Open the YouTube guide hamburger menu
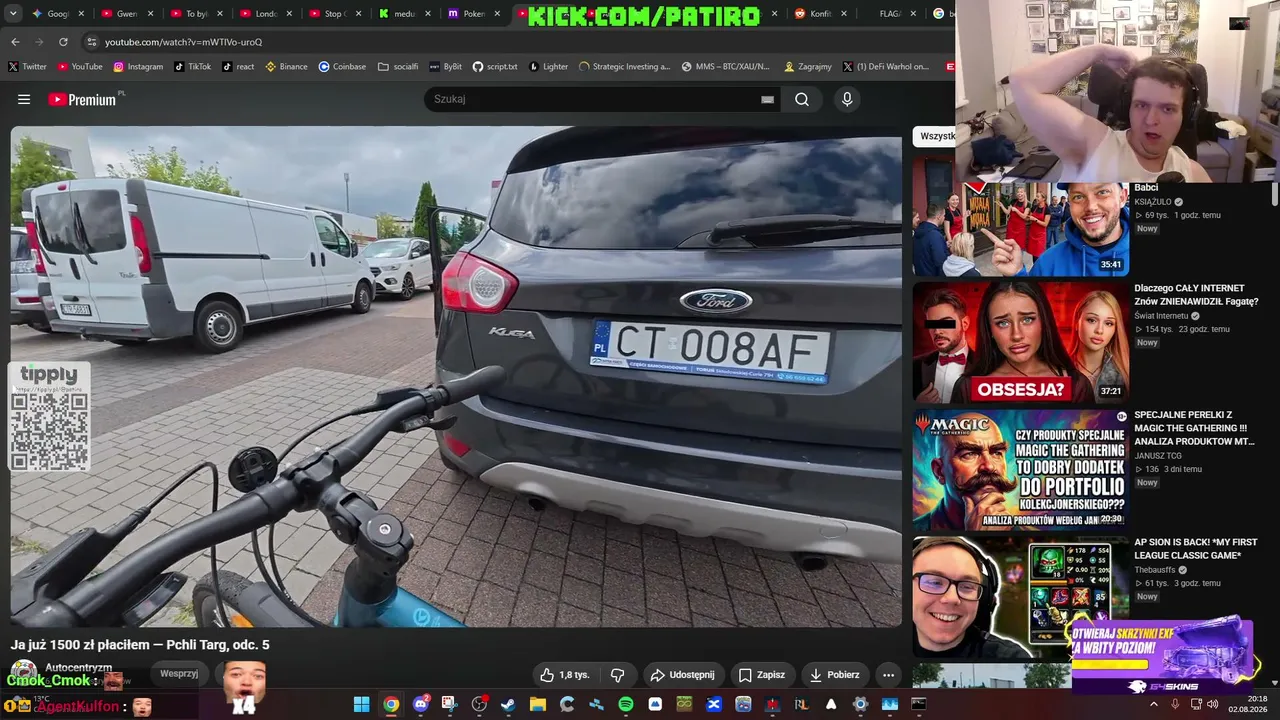The height and width of the screenshot is (720, 1280). [24, 99]
